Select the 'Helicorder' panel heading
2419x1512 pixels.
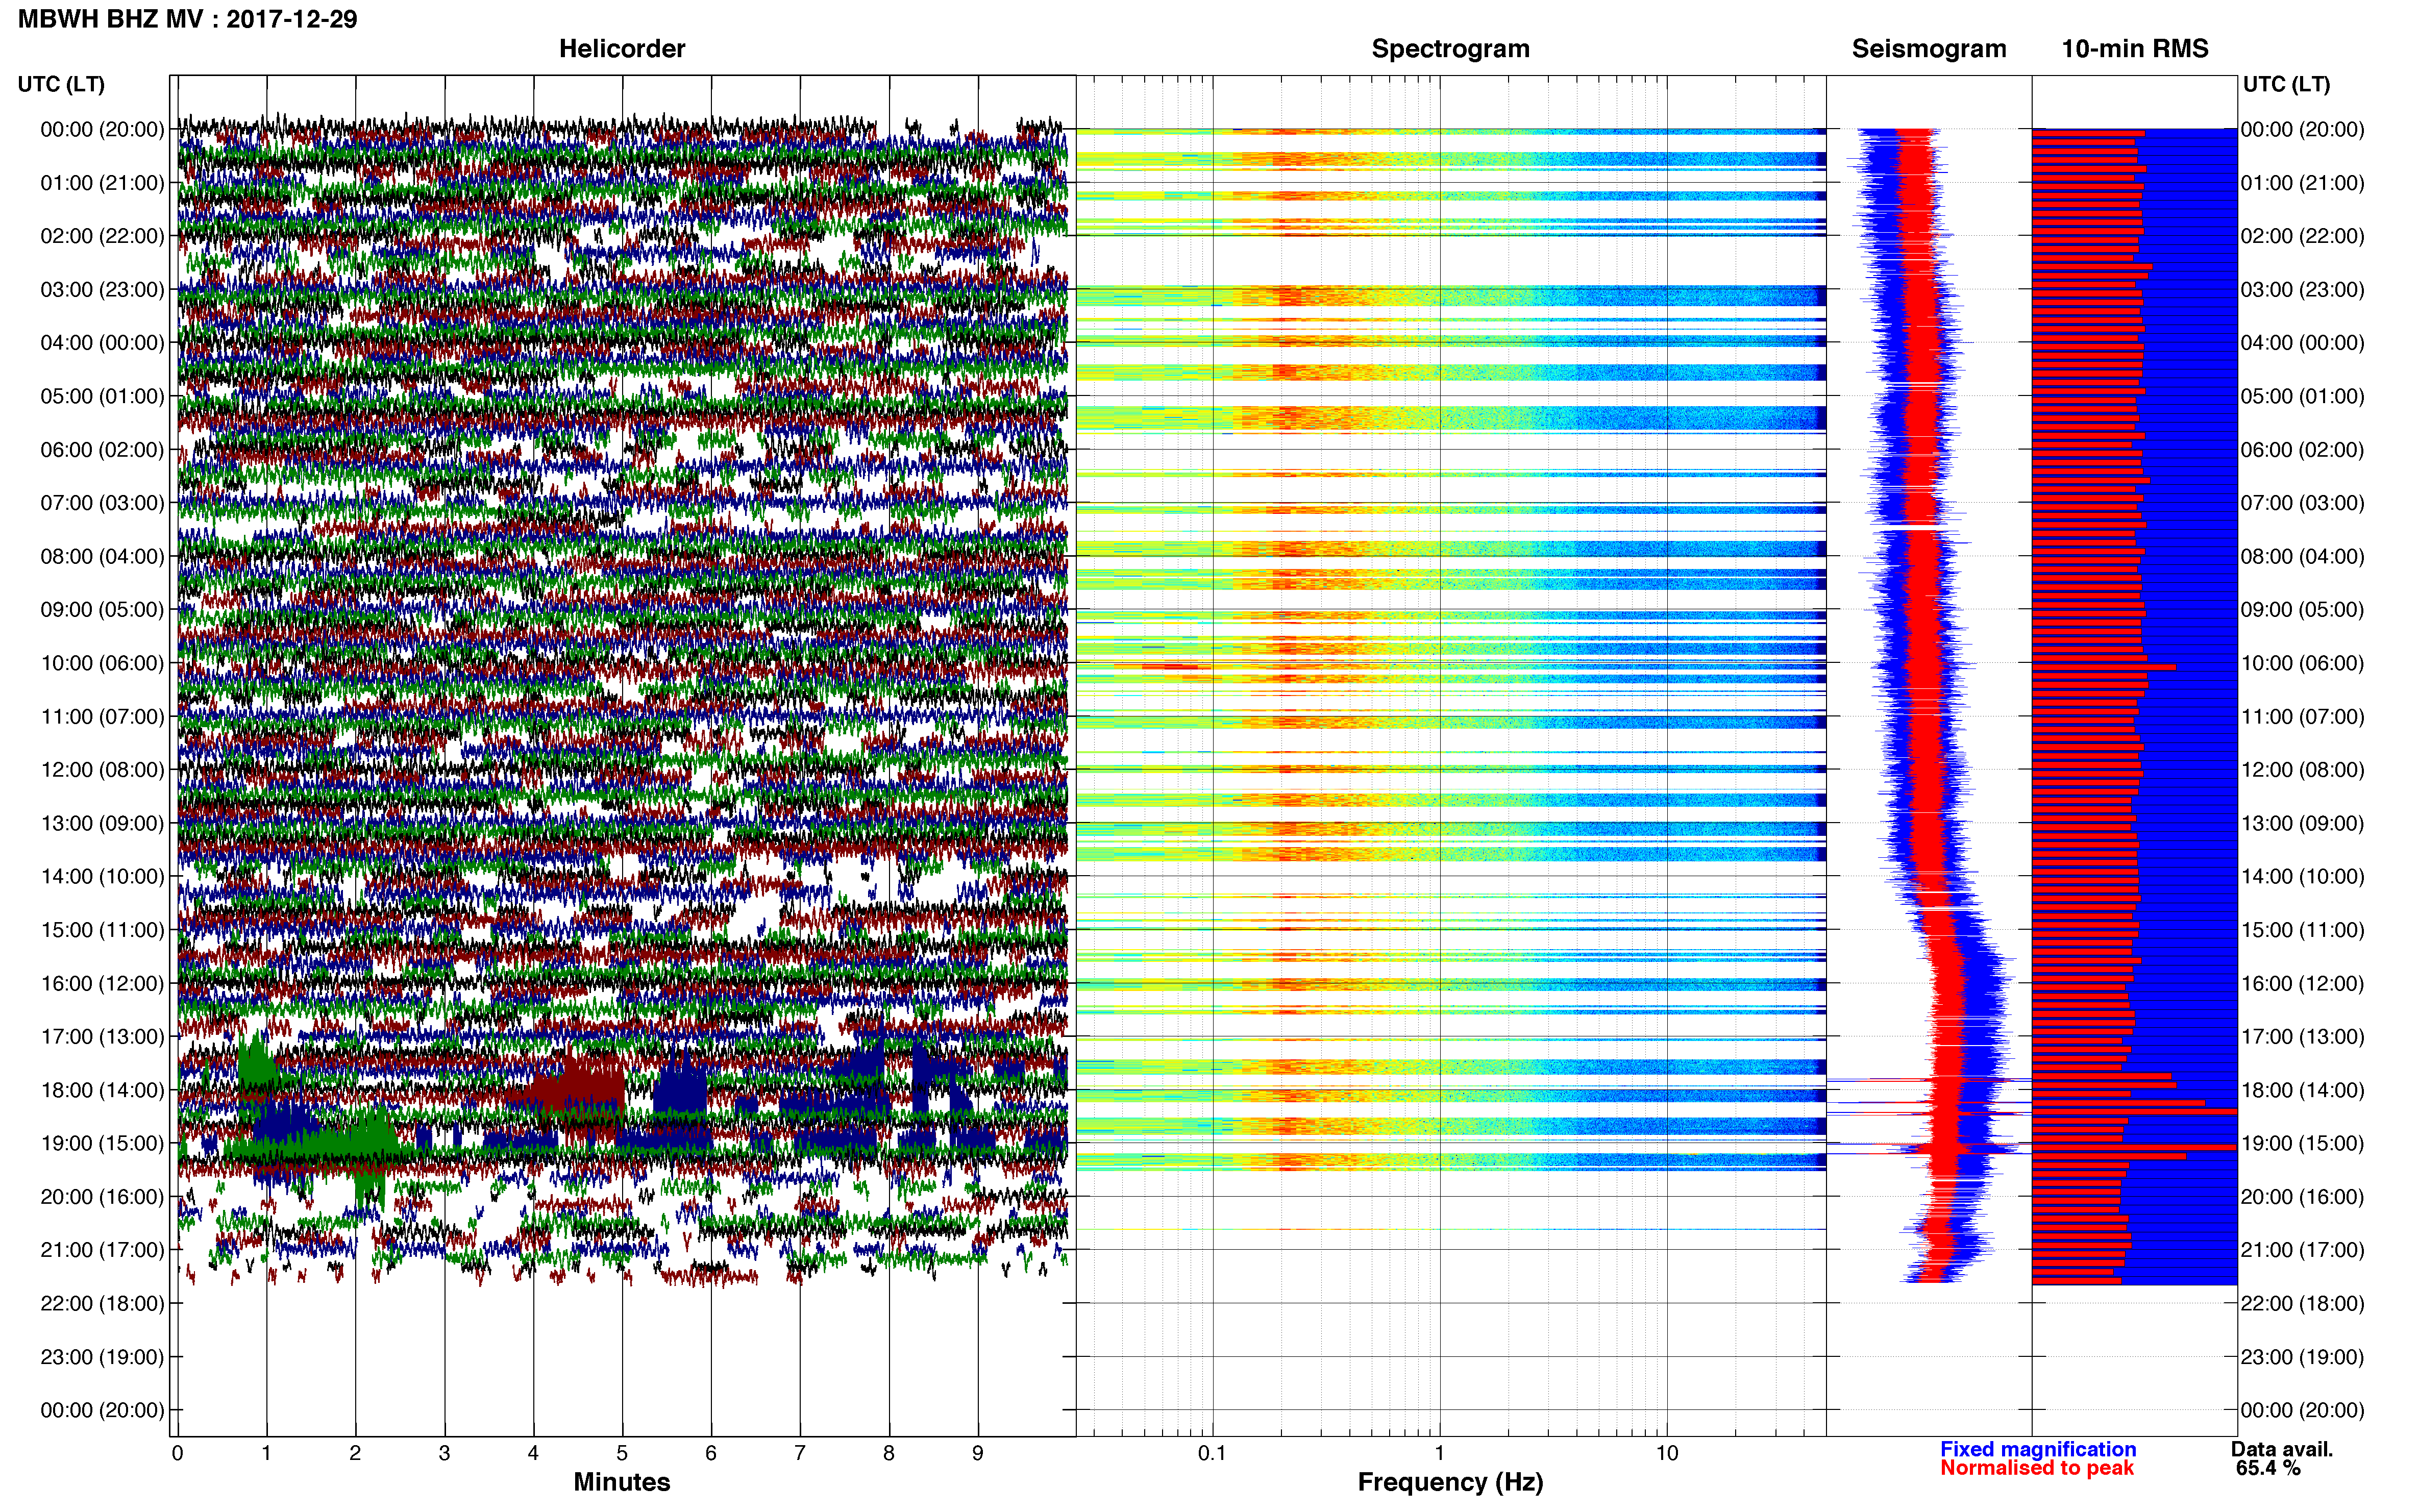(622, 48)
